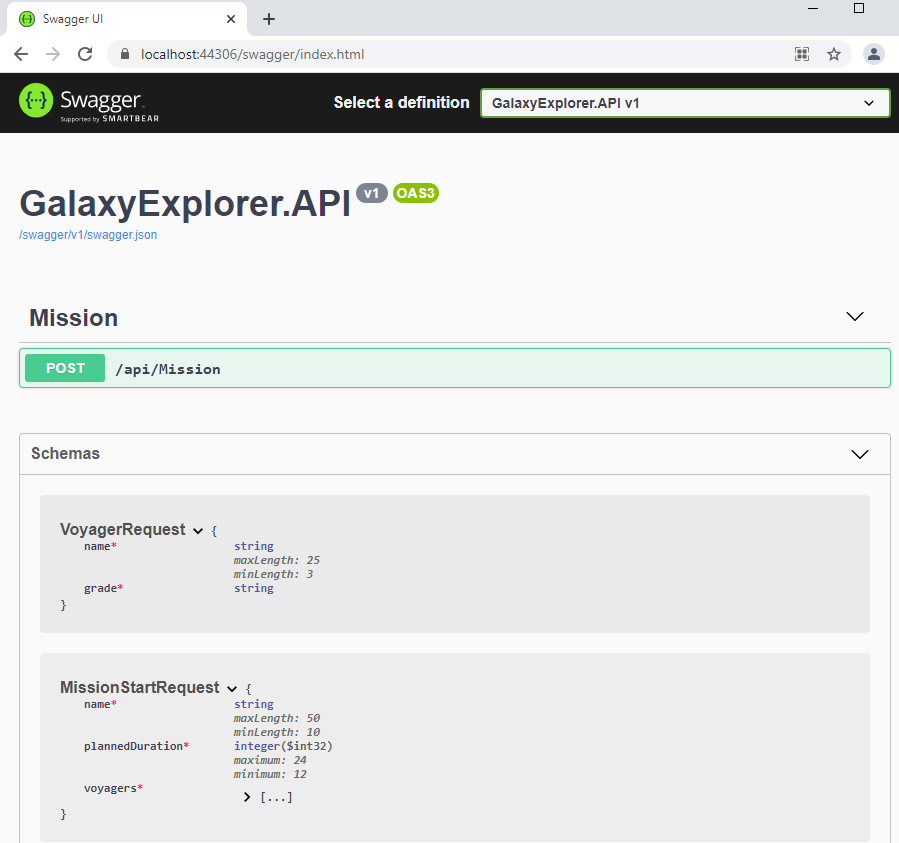Click the site info padlock icon
This screenshot has height=843, width=899.
click(126, 54)
